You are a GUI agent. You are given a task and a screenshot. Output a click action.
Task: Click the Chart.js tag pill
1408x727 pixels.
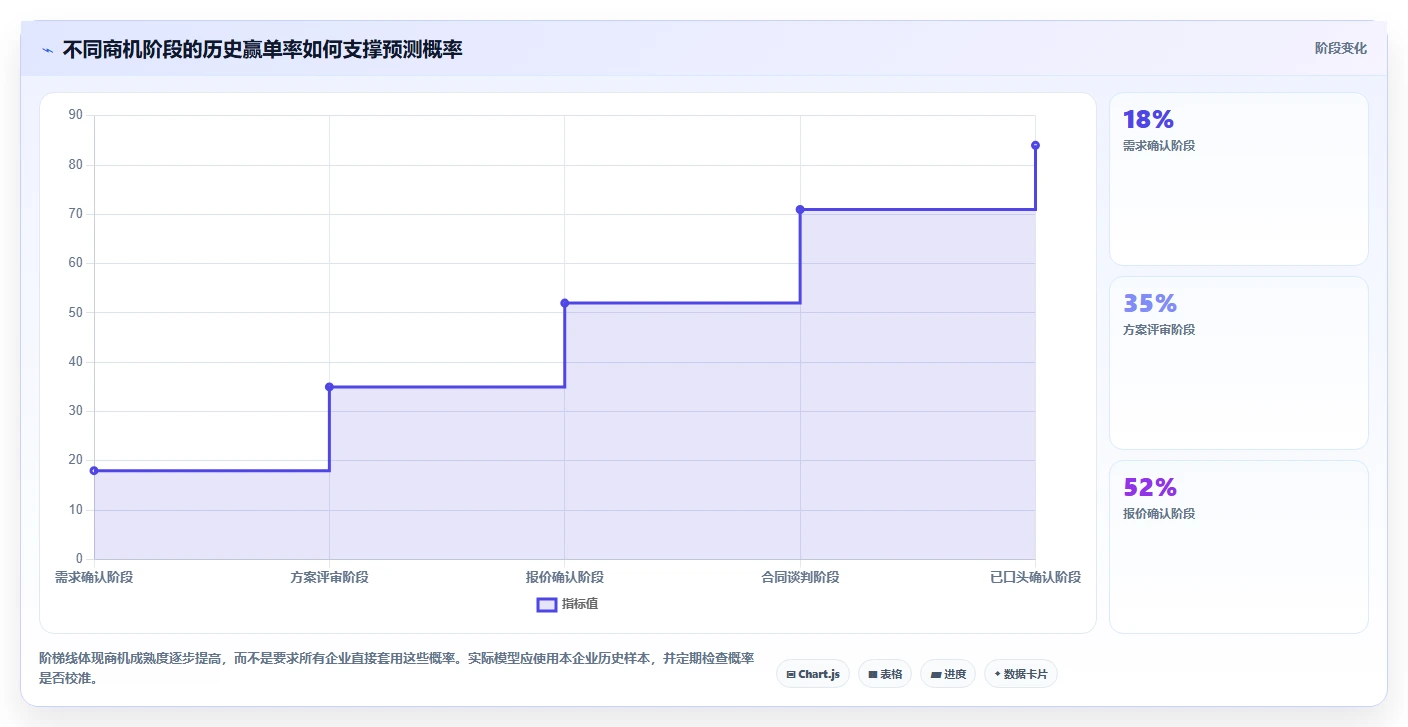813,674
